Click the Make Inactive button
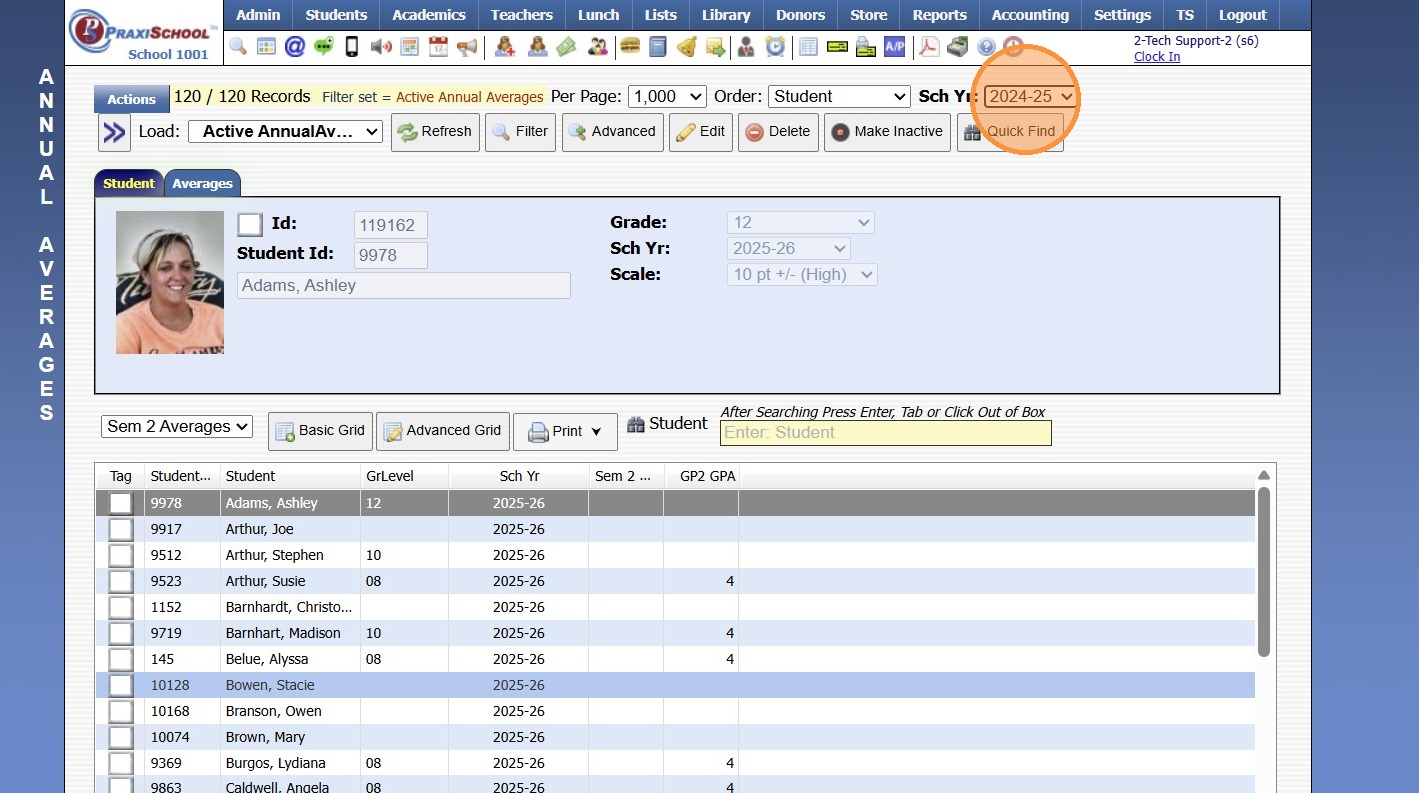 click(x=887, y=132)
